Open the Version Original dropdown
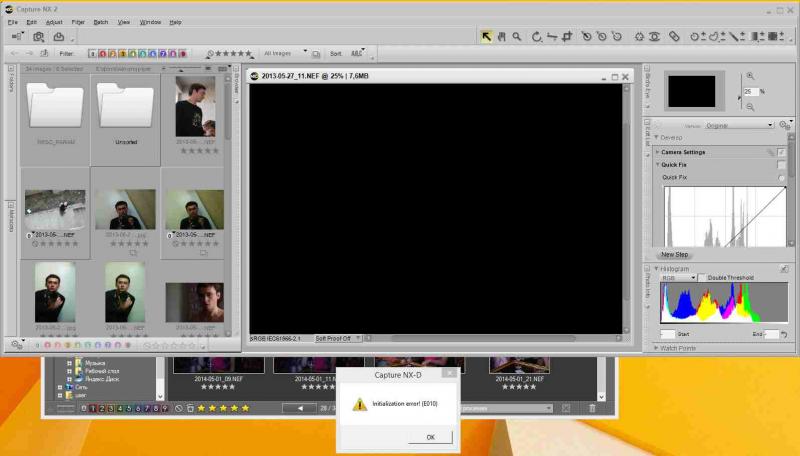 (739, 125)
